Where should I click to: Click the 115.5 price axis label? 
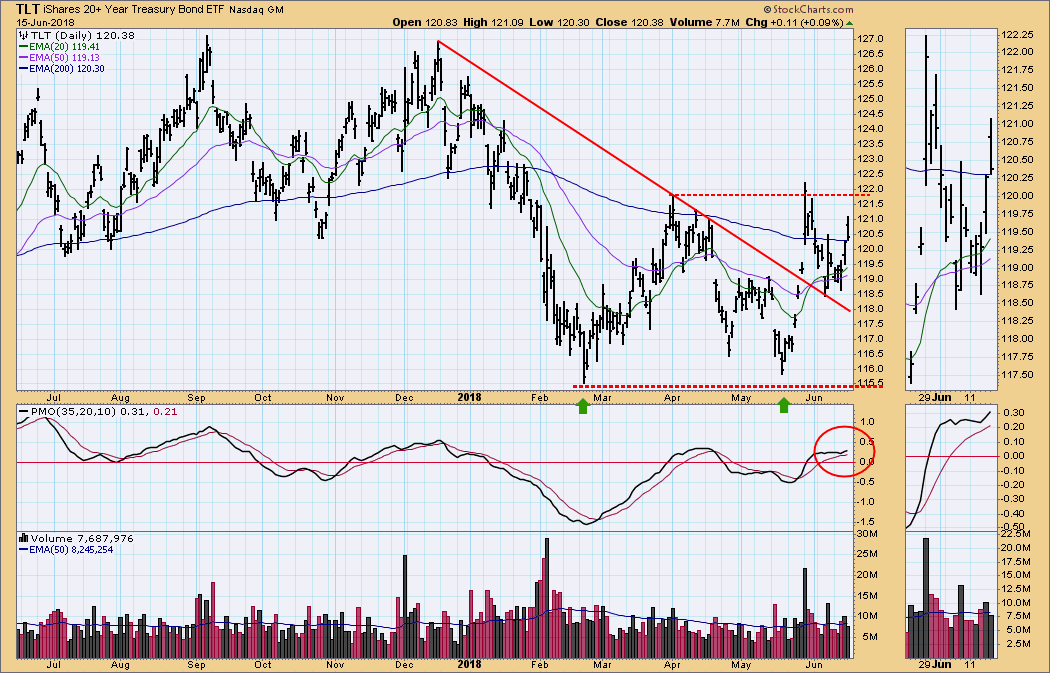(x=871, y=384)
